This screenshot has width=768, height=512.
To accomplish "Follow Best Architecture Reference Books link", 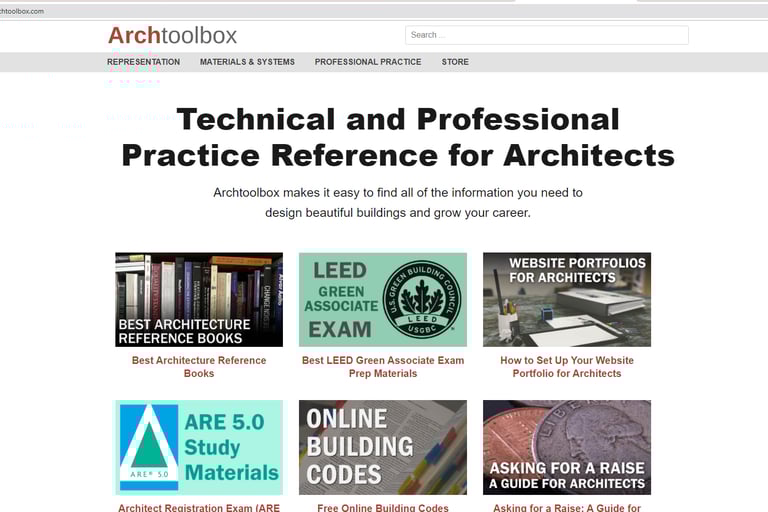I will (x=199, y=366).
